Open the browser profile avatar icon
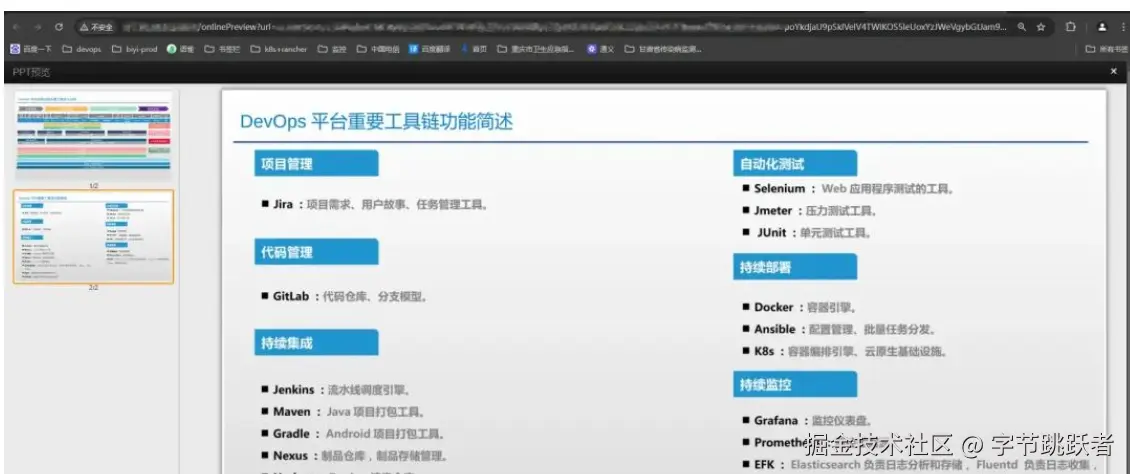 pos(1102,27)
